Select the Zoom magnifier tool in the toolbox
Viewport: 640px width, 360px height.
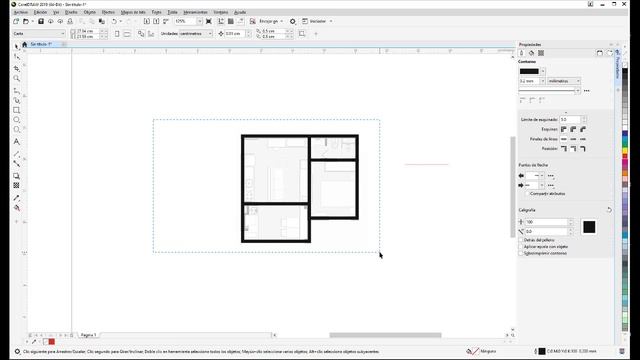coord(16,78)
